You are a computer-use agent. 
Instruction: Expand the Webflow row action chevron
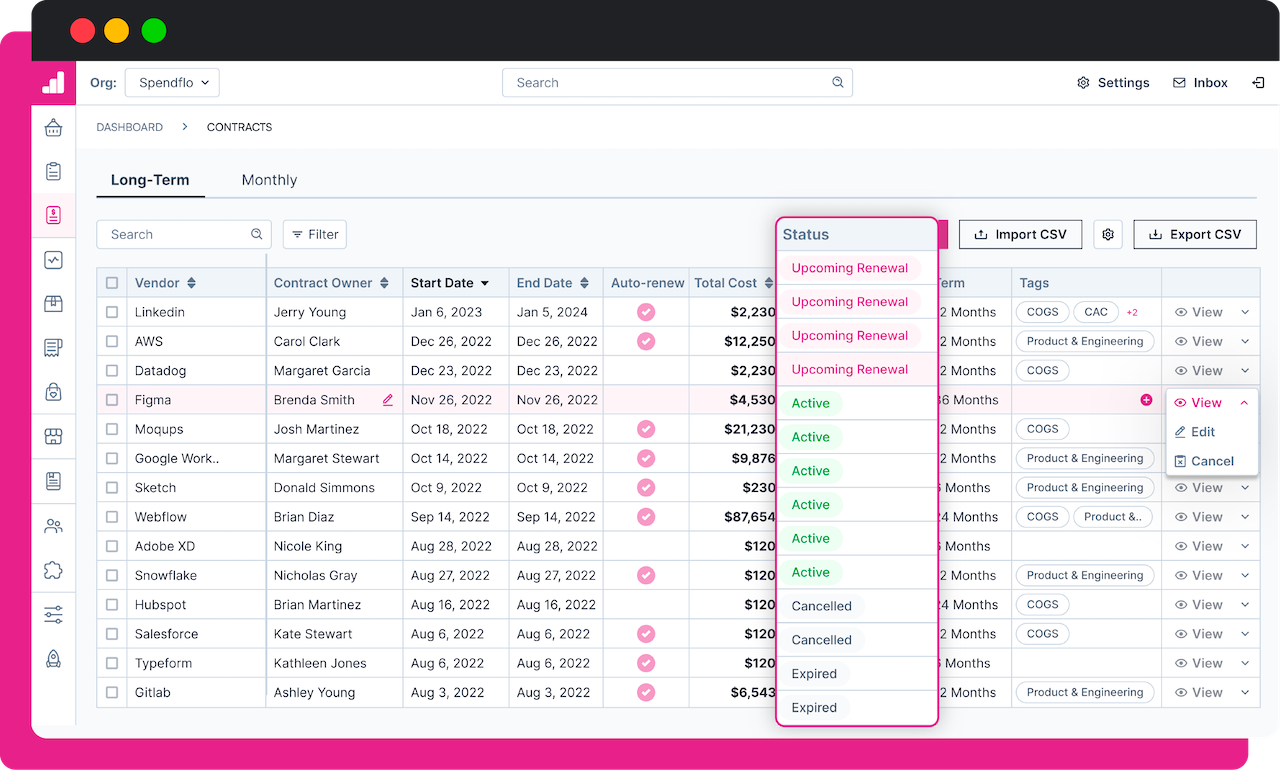click(x=1245, y=517)
